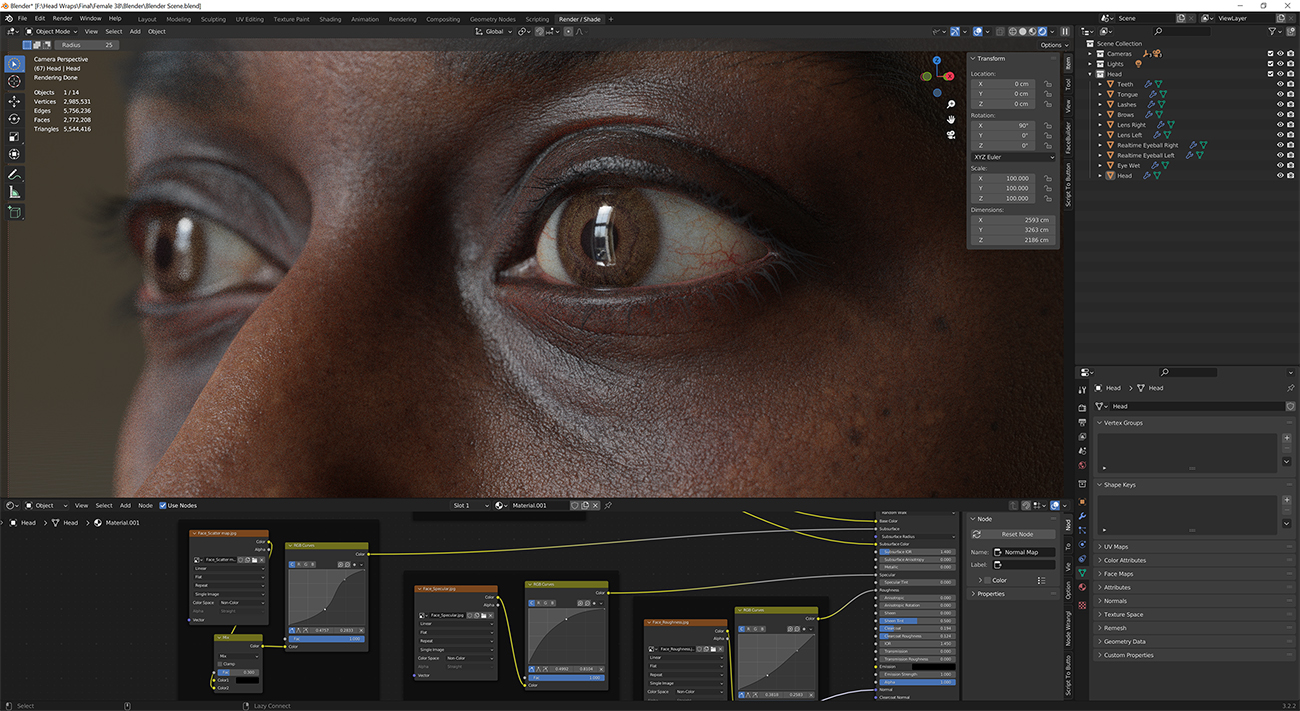Select the Scale tool

tap(13, 136)
